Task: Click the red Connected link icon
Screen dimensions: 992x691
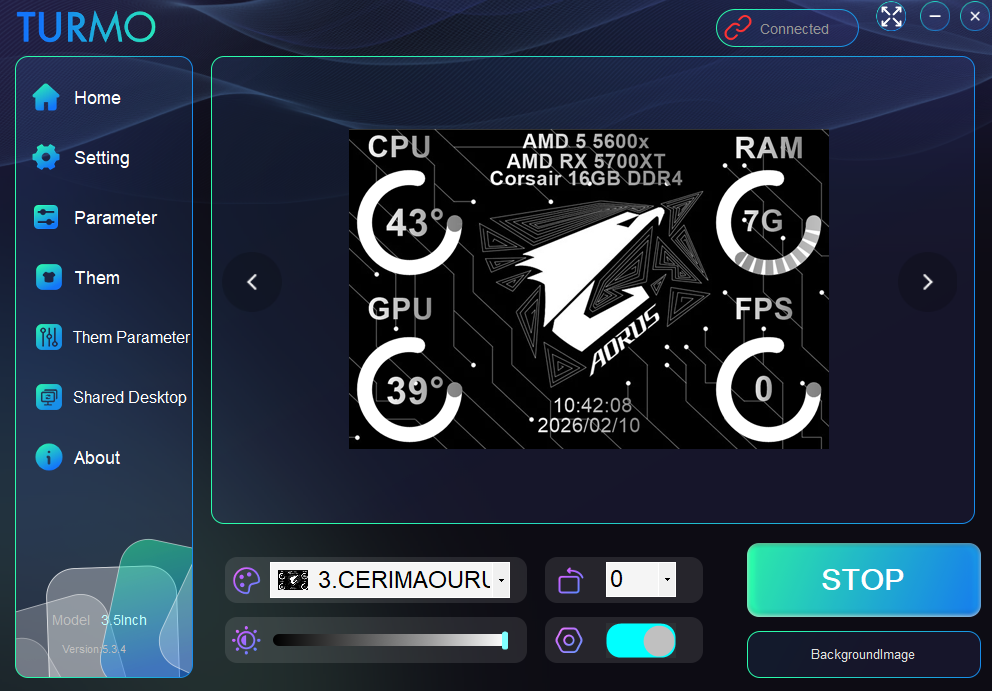Action: (738, 29)
